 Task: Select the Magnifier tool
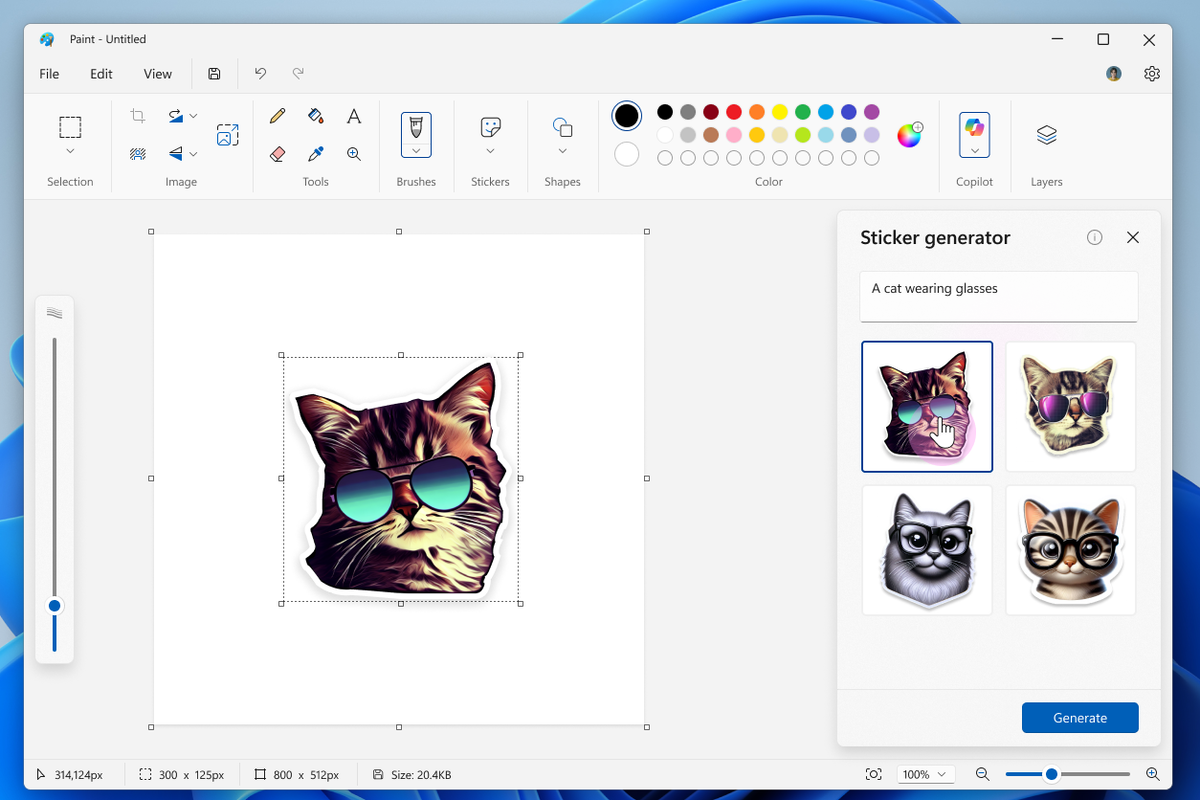354,154
